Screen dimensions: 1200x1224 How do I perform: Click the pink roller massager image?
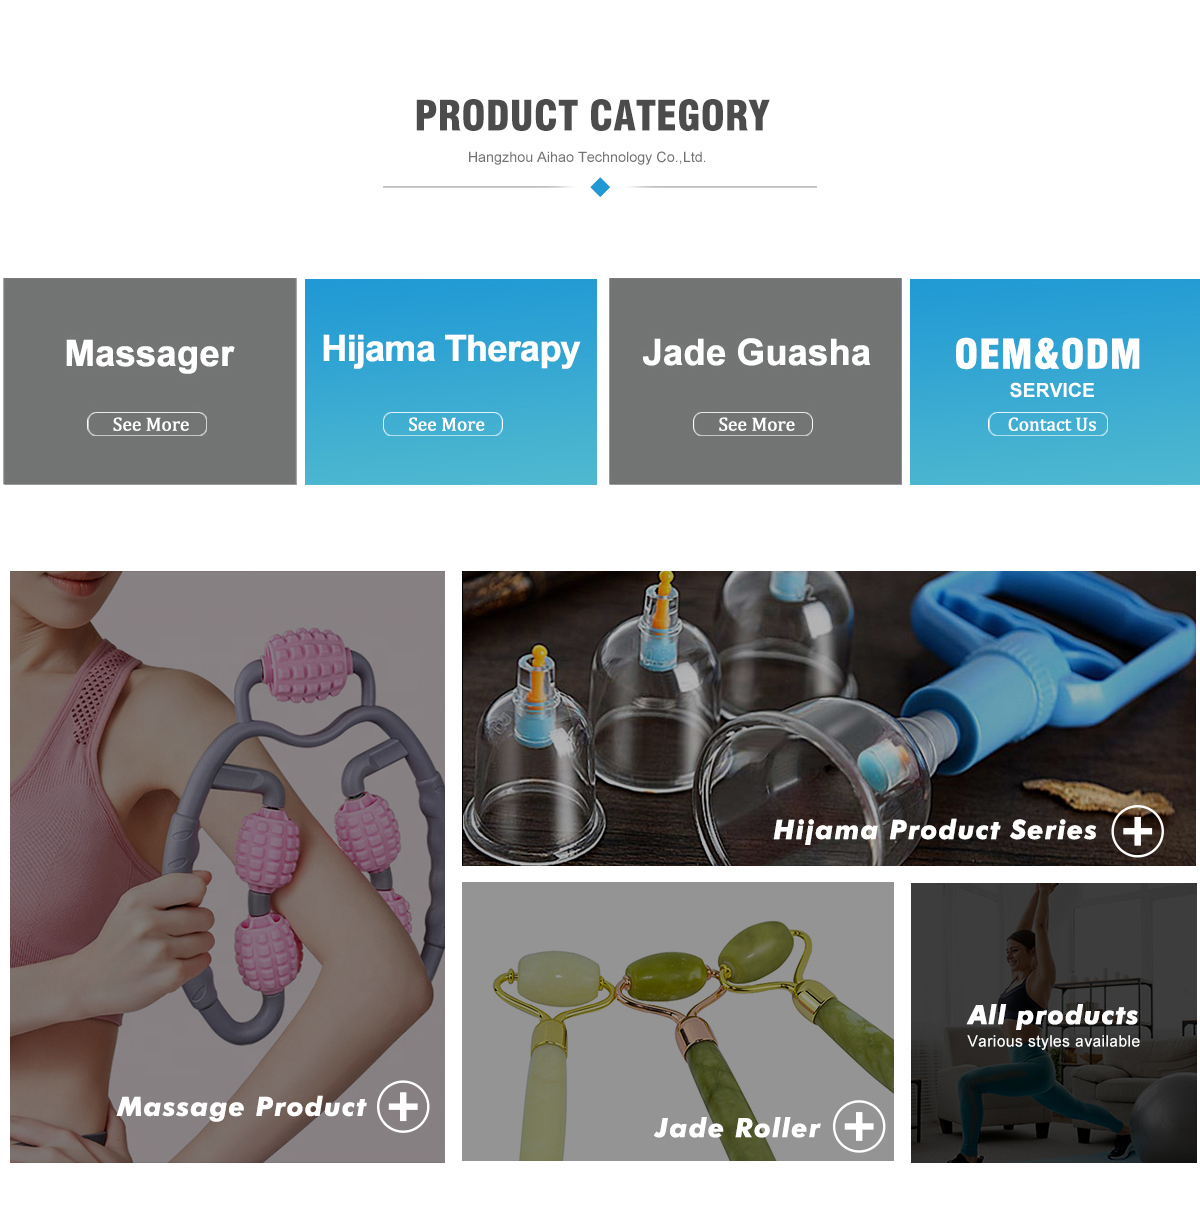coord(227,866)
